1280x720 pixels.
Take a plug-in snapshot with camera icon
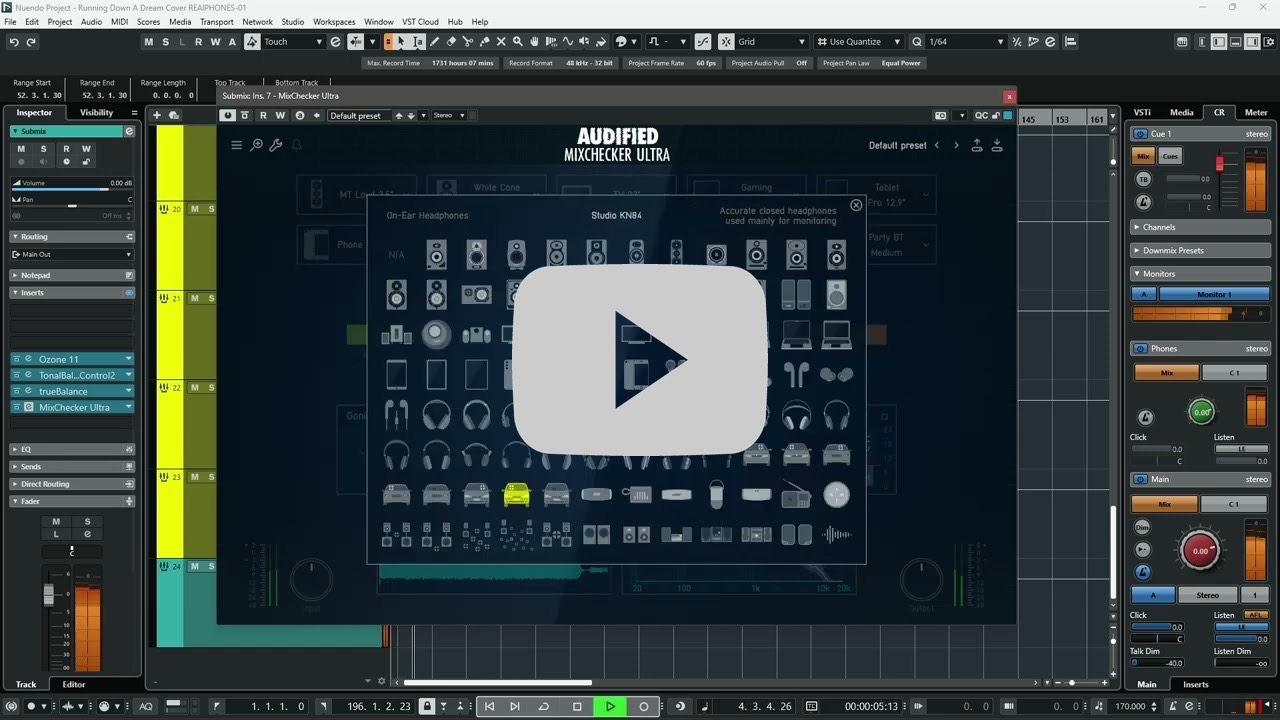(940, 115)
